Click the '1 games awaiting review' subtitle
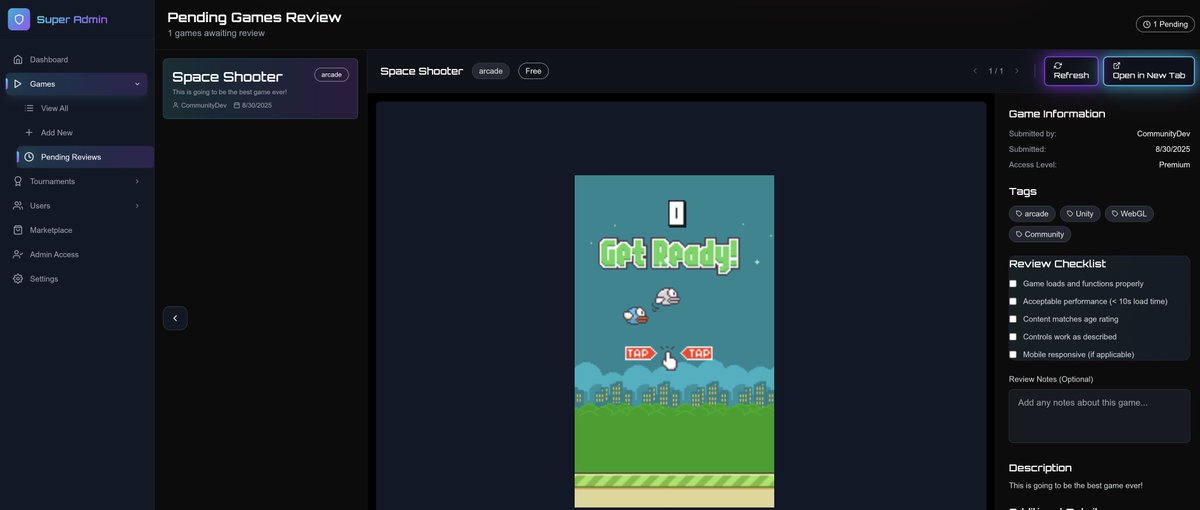 pos(216,34)
